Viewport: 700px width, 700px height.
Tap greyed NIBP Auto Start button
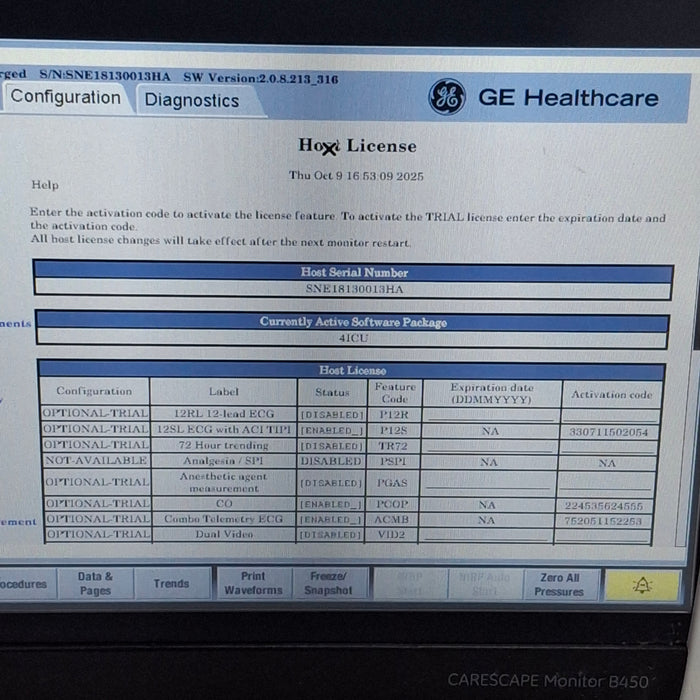tap(485, 584)
